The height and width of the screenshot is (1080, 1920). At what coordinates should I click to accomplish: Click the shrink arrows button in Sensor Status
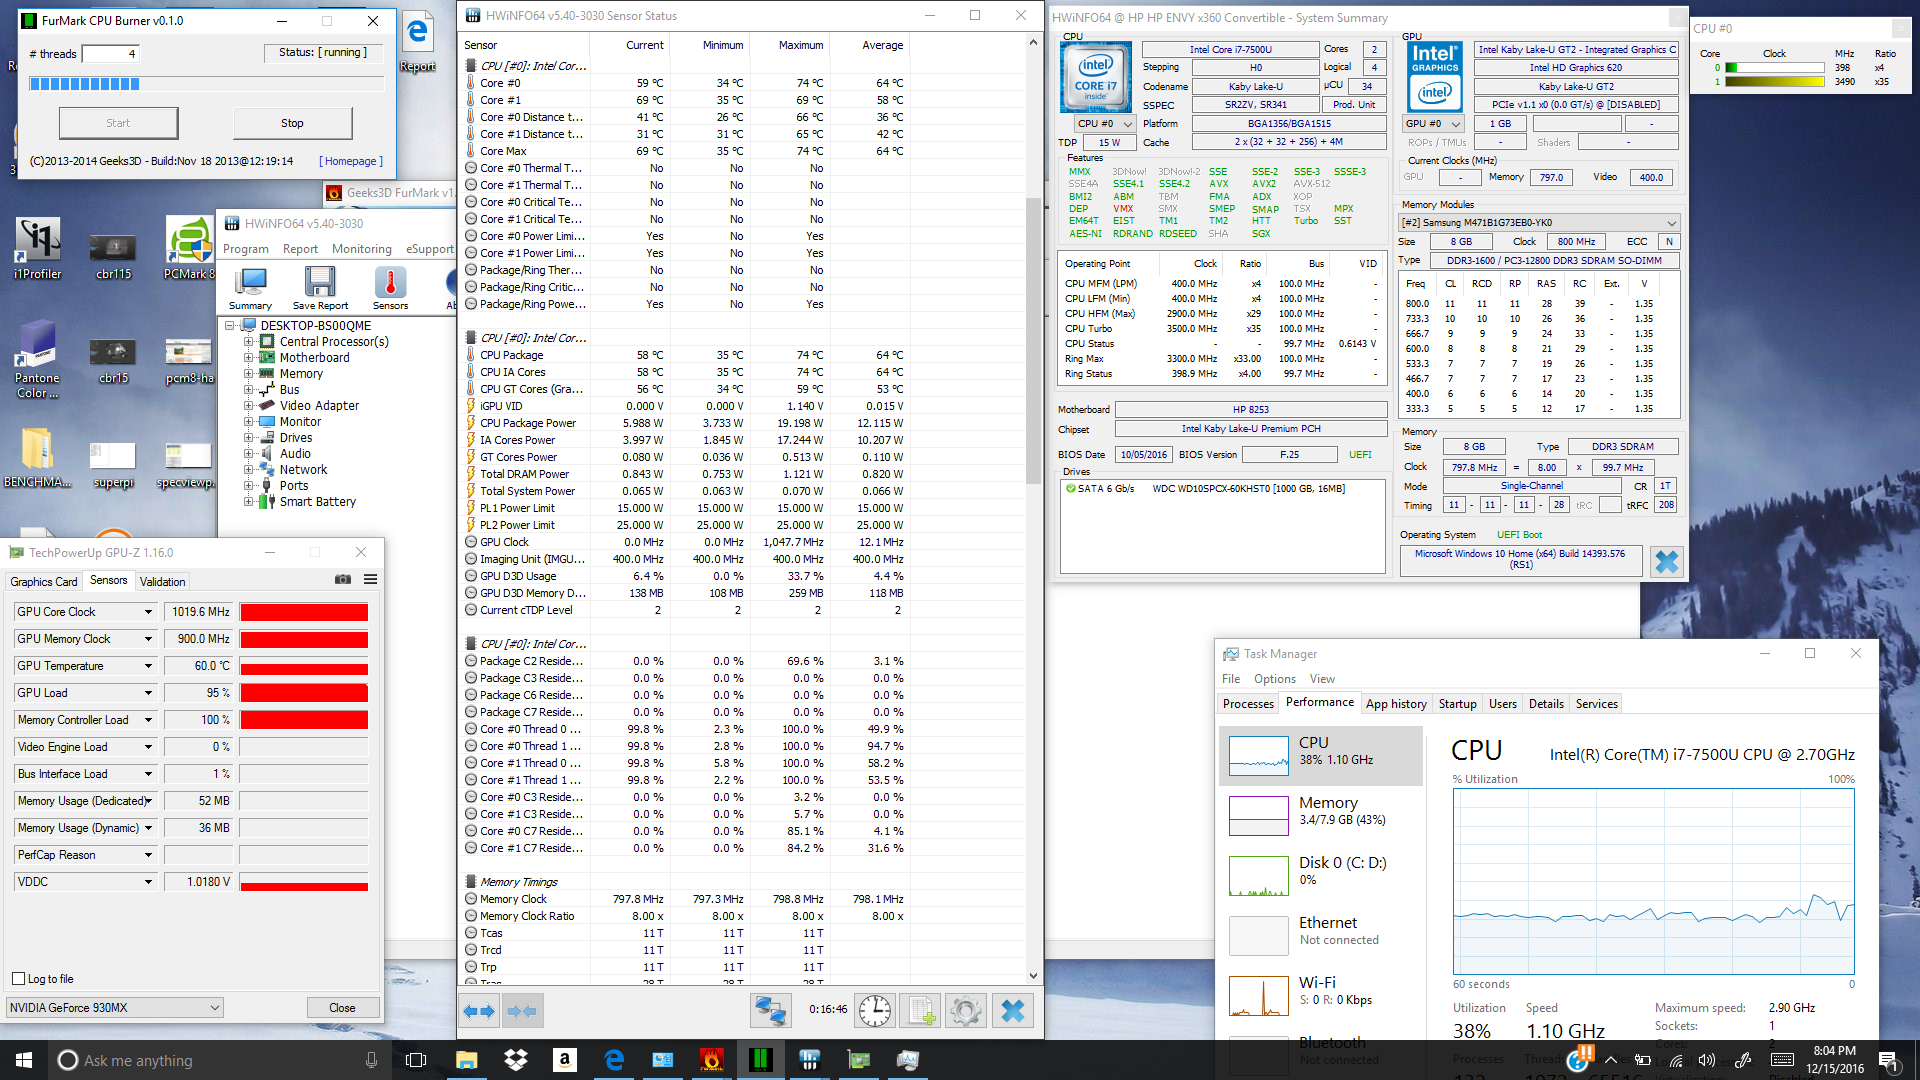522,1011
